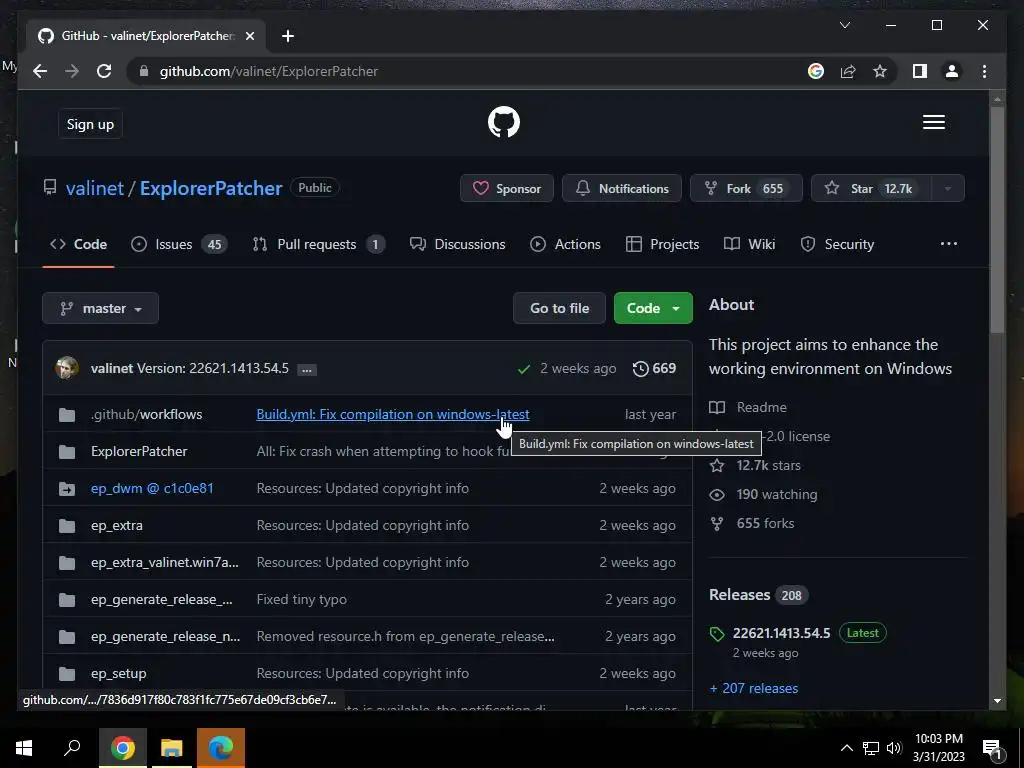Viewport: 1024px width, 768px height.
Task: Click the Sponsor button
Action: [507, 189]
